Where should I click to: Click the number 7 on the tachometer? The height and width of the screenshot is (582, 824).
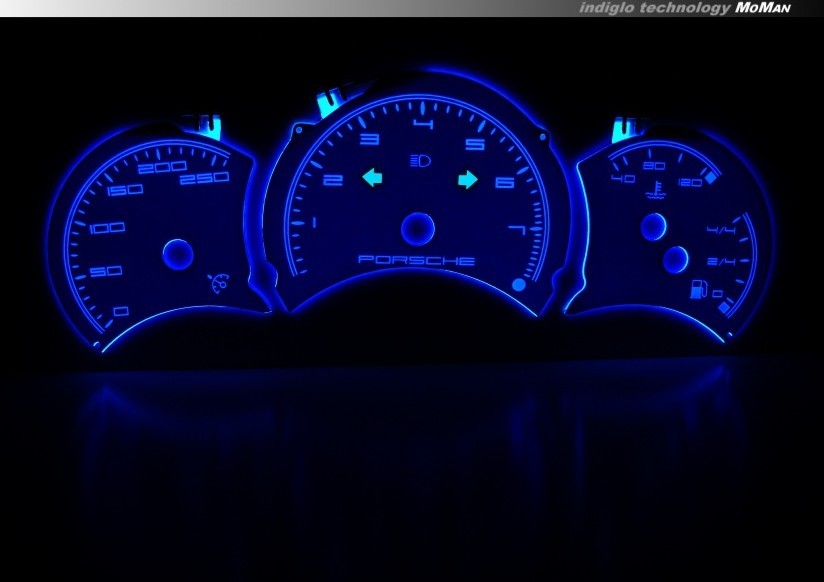(x=517, y=232)
